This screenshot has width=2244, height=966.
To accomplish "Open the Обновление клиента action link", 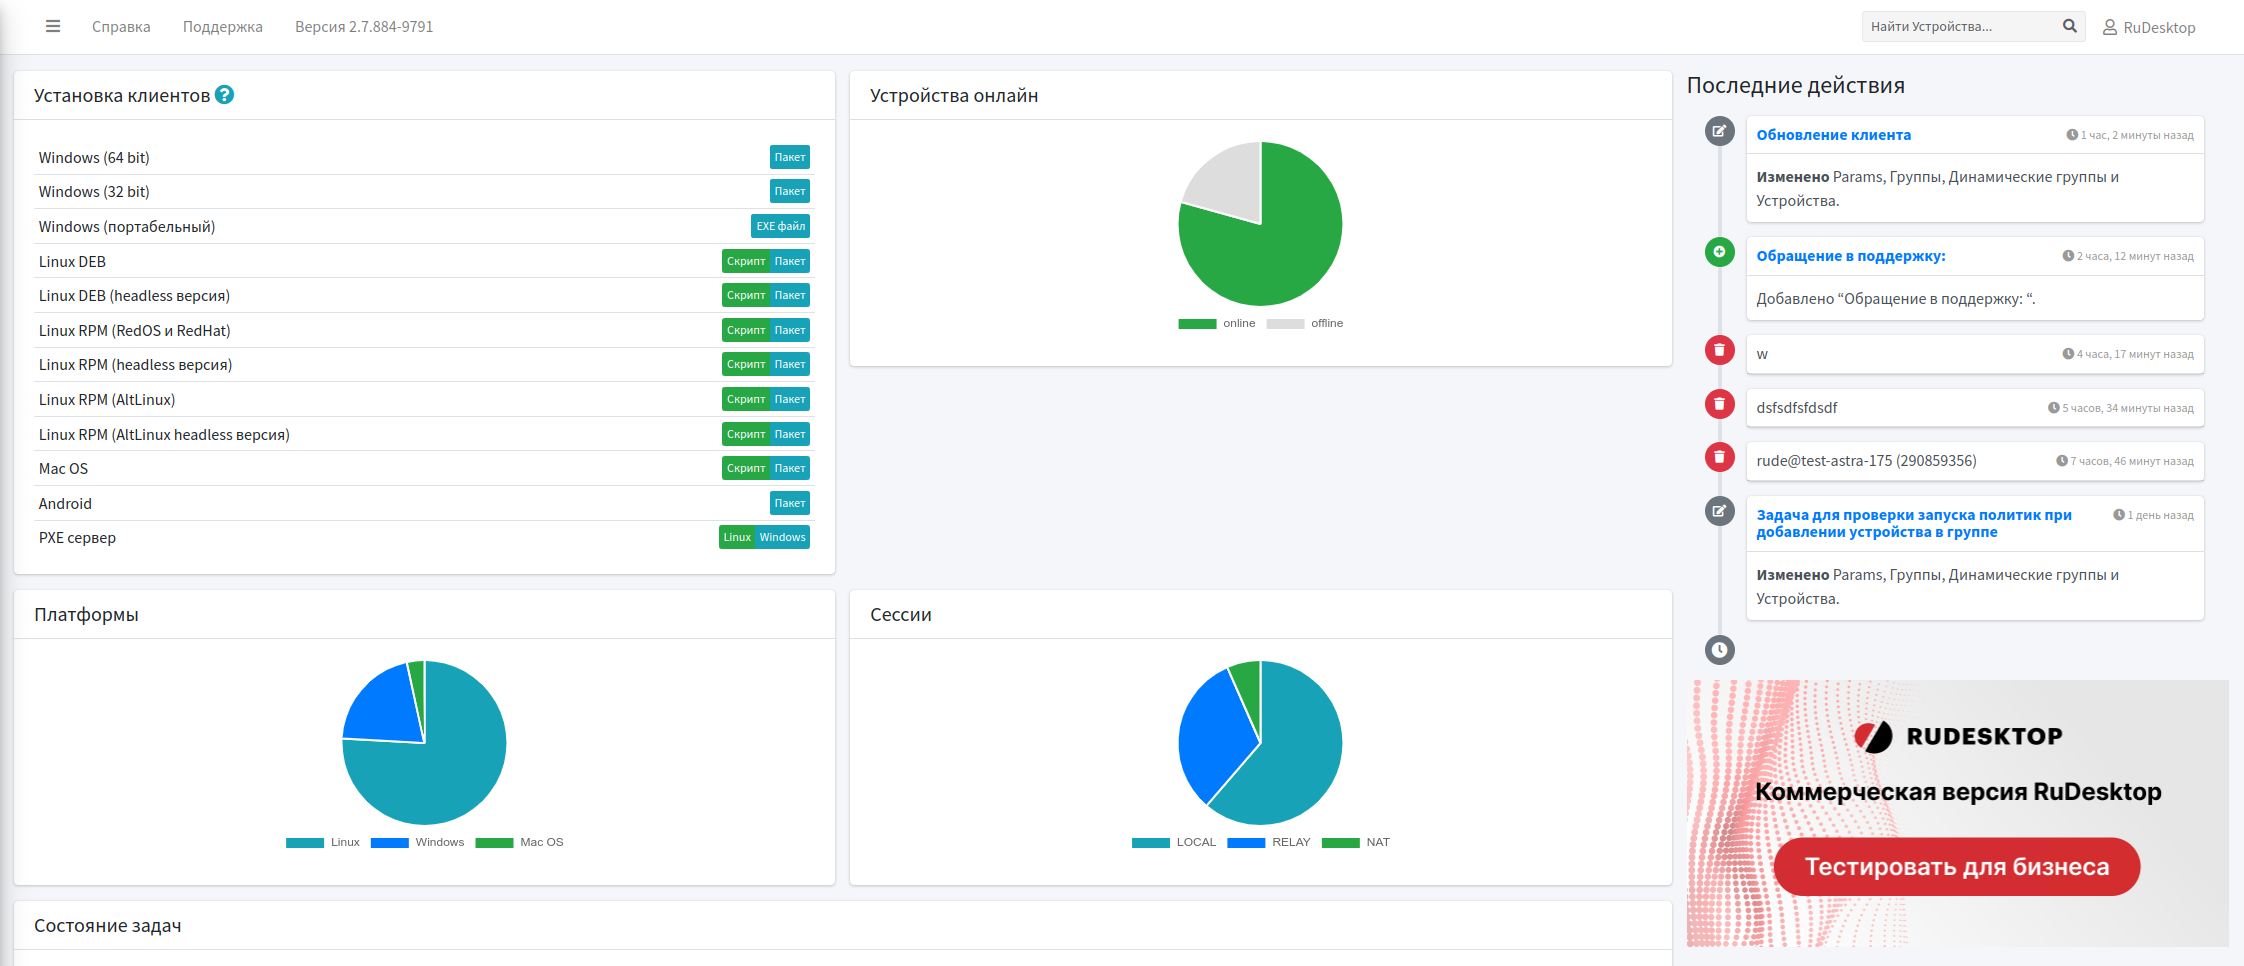I will tap(1833, 135).
